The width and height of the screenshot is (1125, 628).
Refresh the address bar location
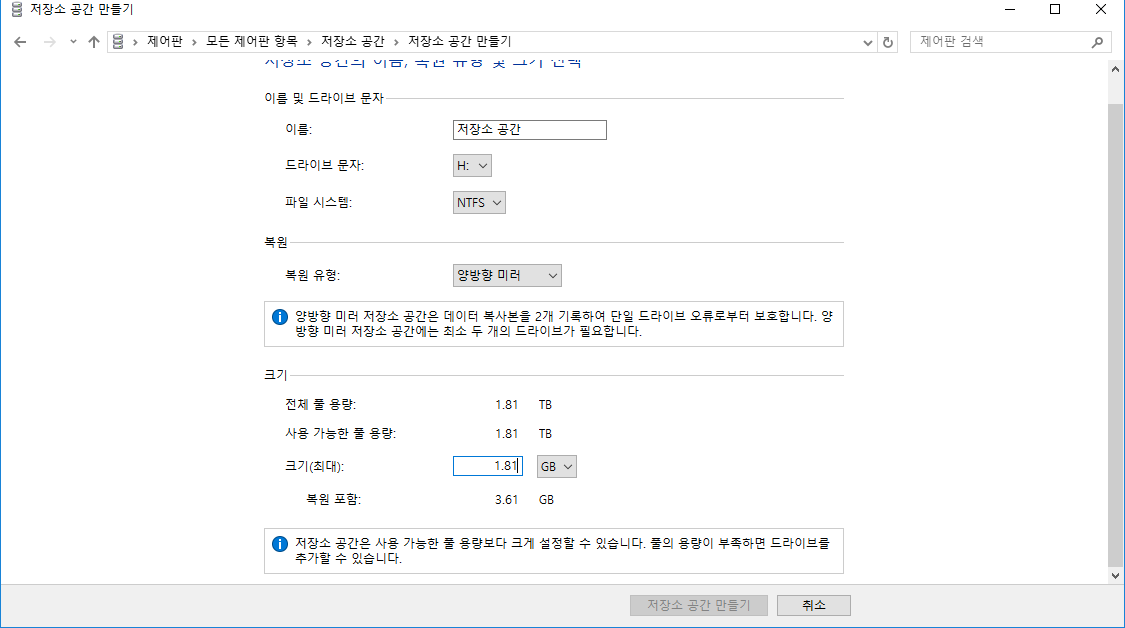click(x=888, y=42)
